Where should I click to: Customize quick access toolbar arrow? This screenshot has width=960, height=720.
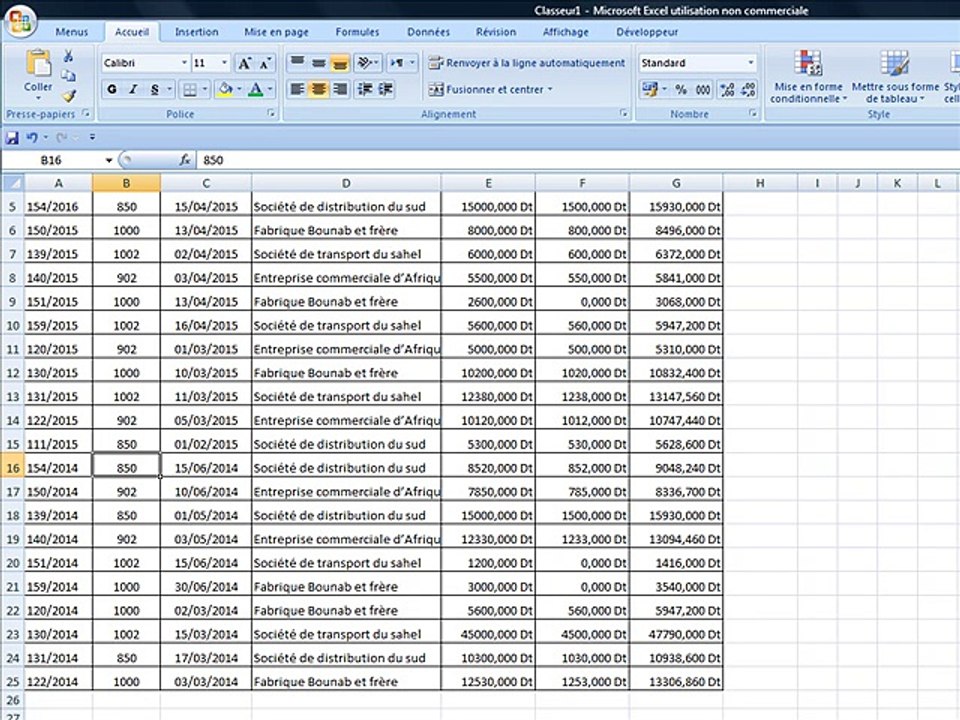pos(92,138)
